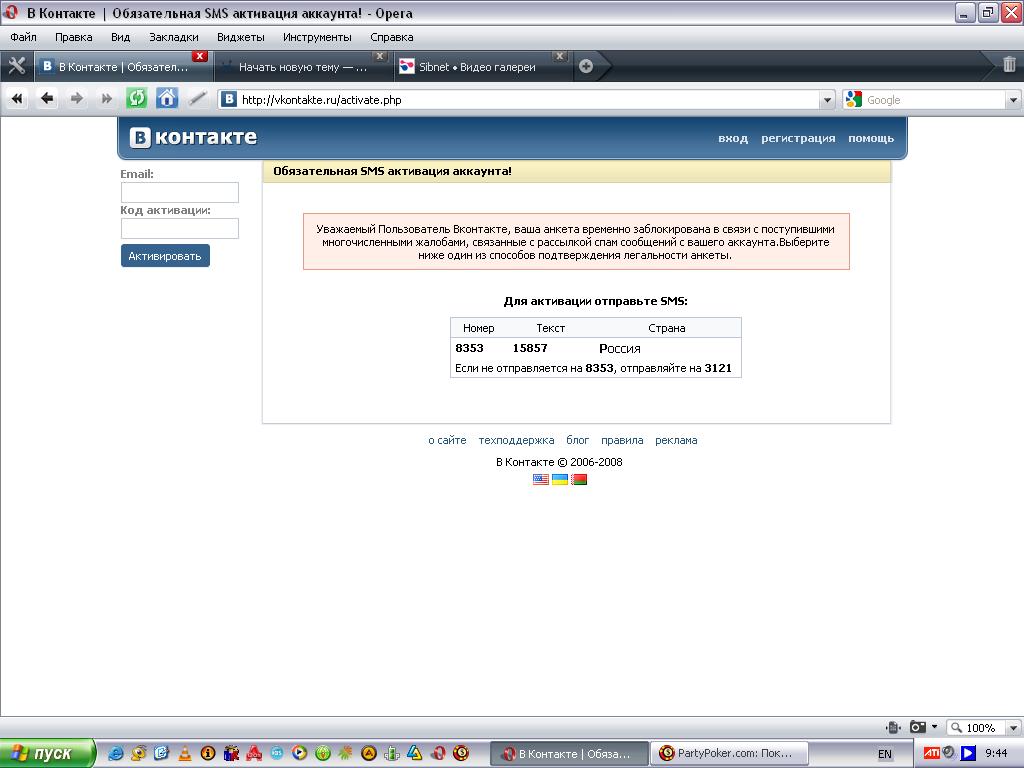Close the В Контакте tab
The height and width of the screenshot is (768, 1024).
tap(200, 56)
